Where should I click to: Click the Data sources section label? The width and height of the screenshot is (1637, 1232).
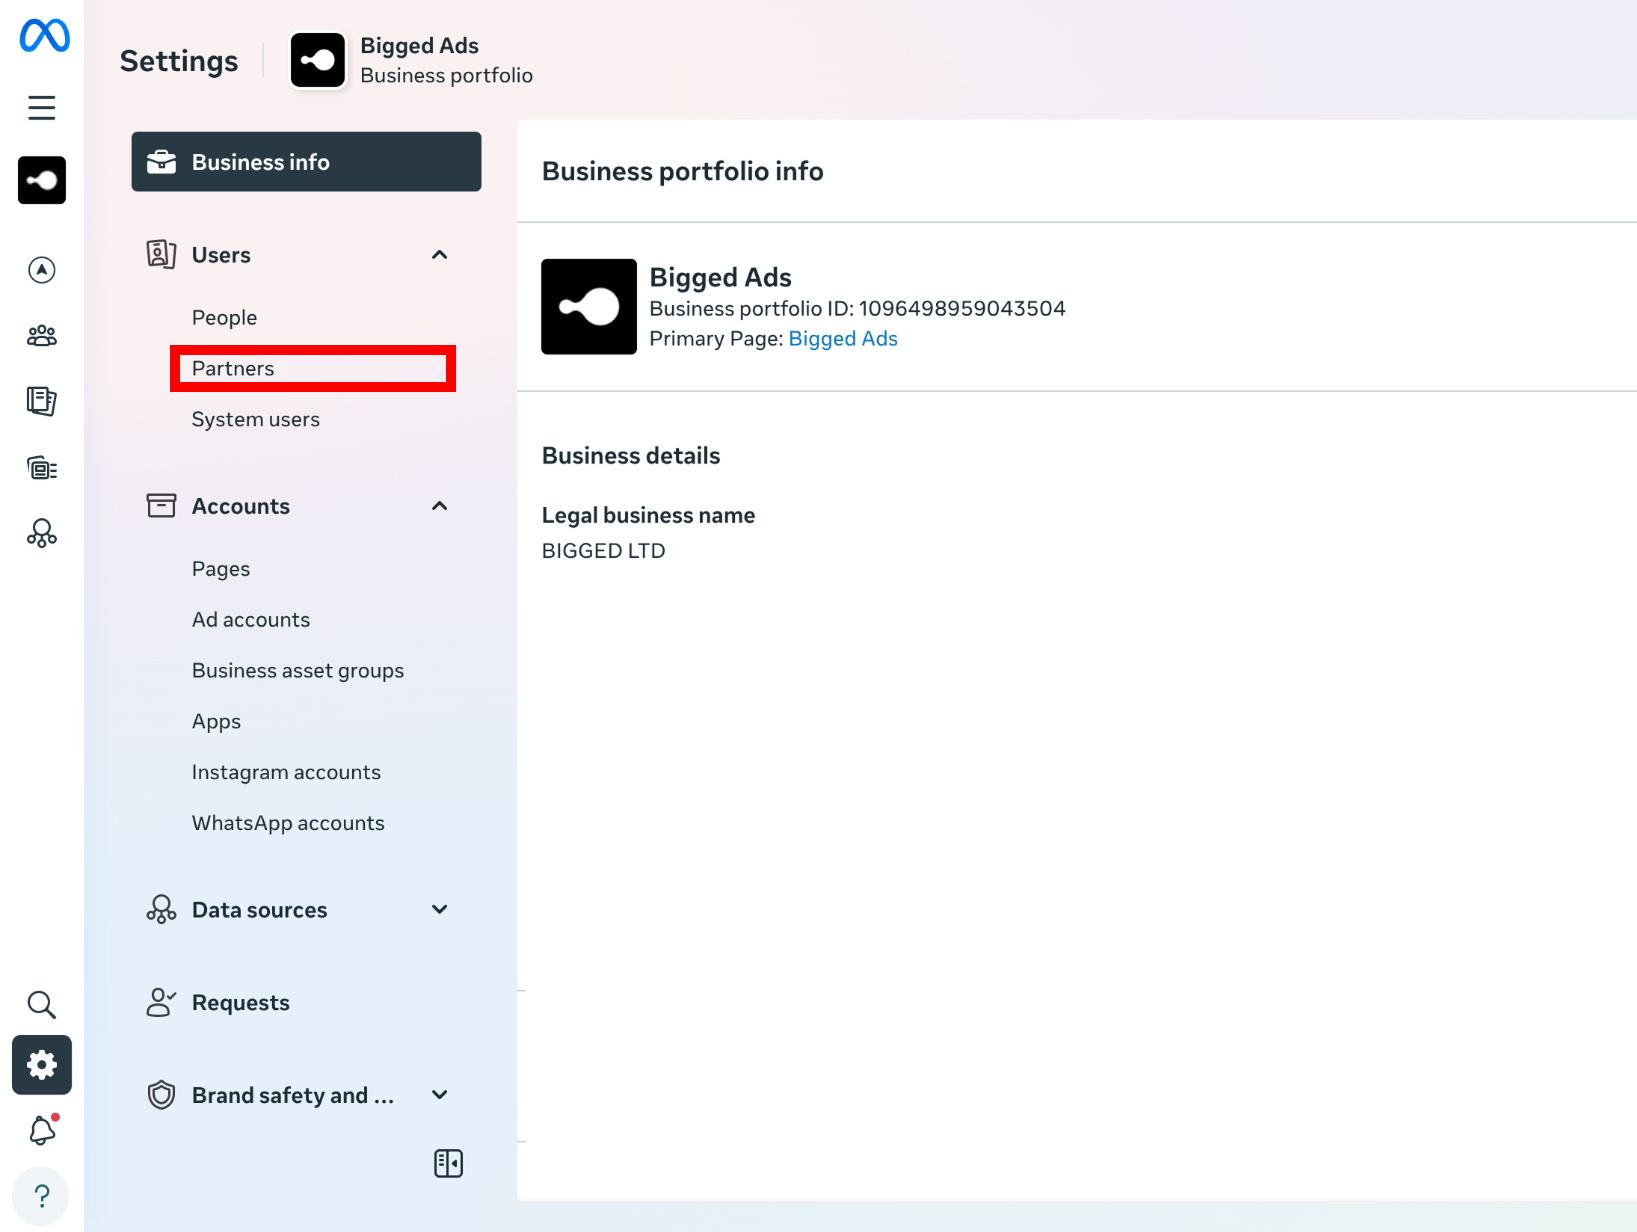tap(260, 910)
